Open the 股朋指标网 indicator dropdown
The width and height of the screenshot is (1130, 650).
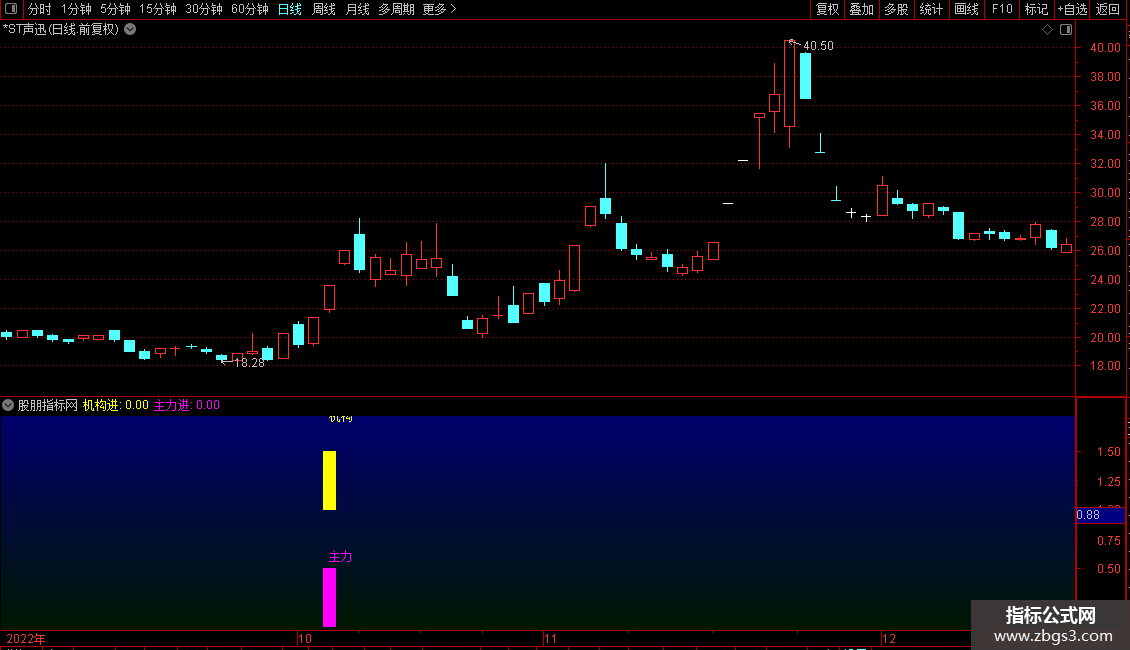tap(8, 405)
